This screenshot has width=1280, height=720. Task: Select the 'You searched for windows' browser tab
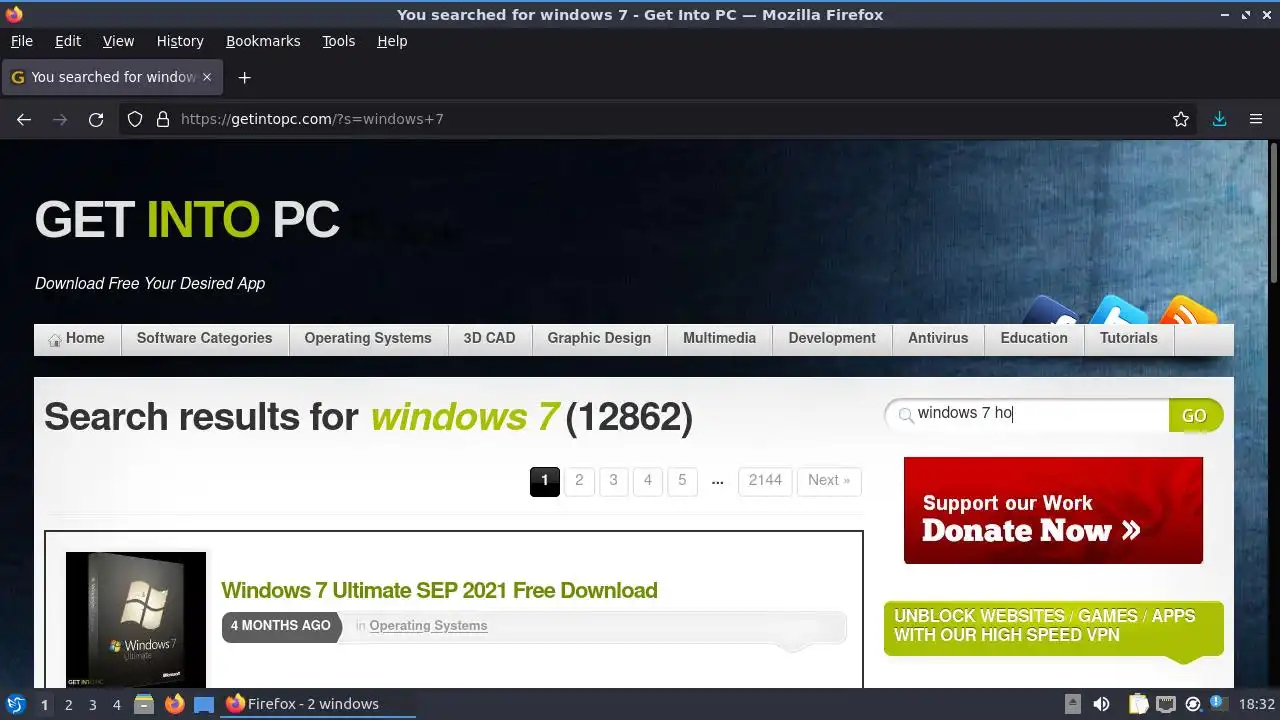[x=111, y=77]
